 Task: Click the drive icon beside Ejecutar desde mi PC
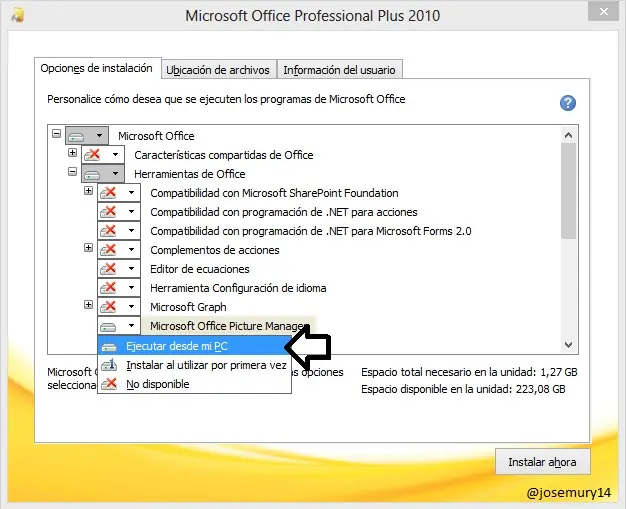click(109, 347)
